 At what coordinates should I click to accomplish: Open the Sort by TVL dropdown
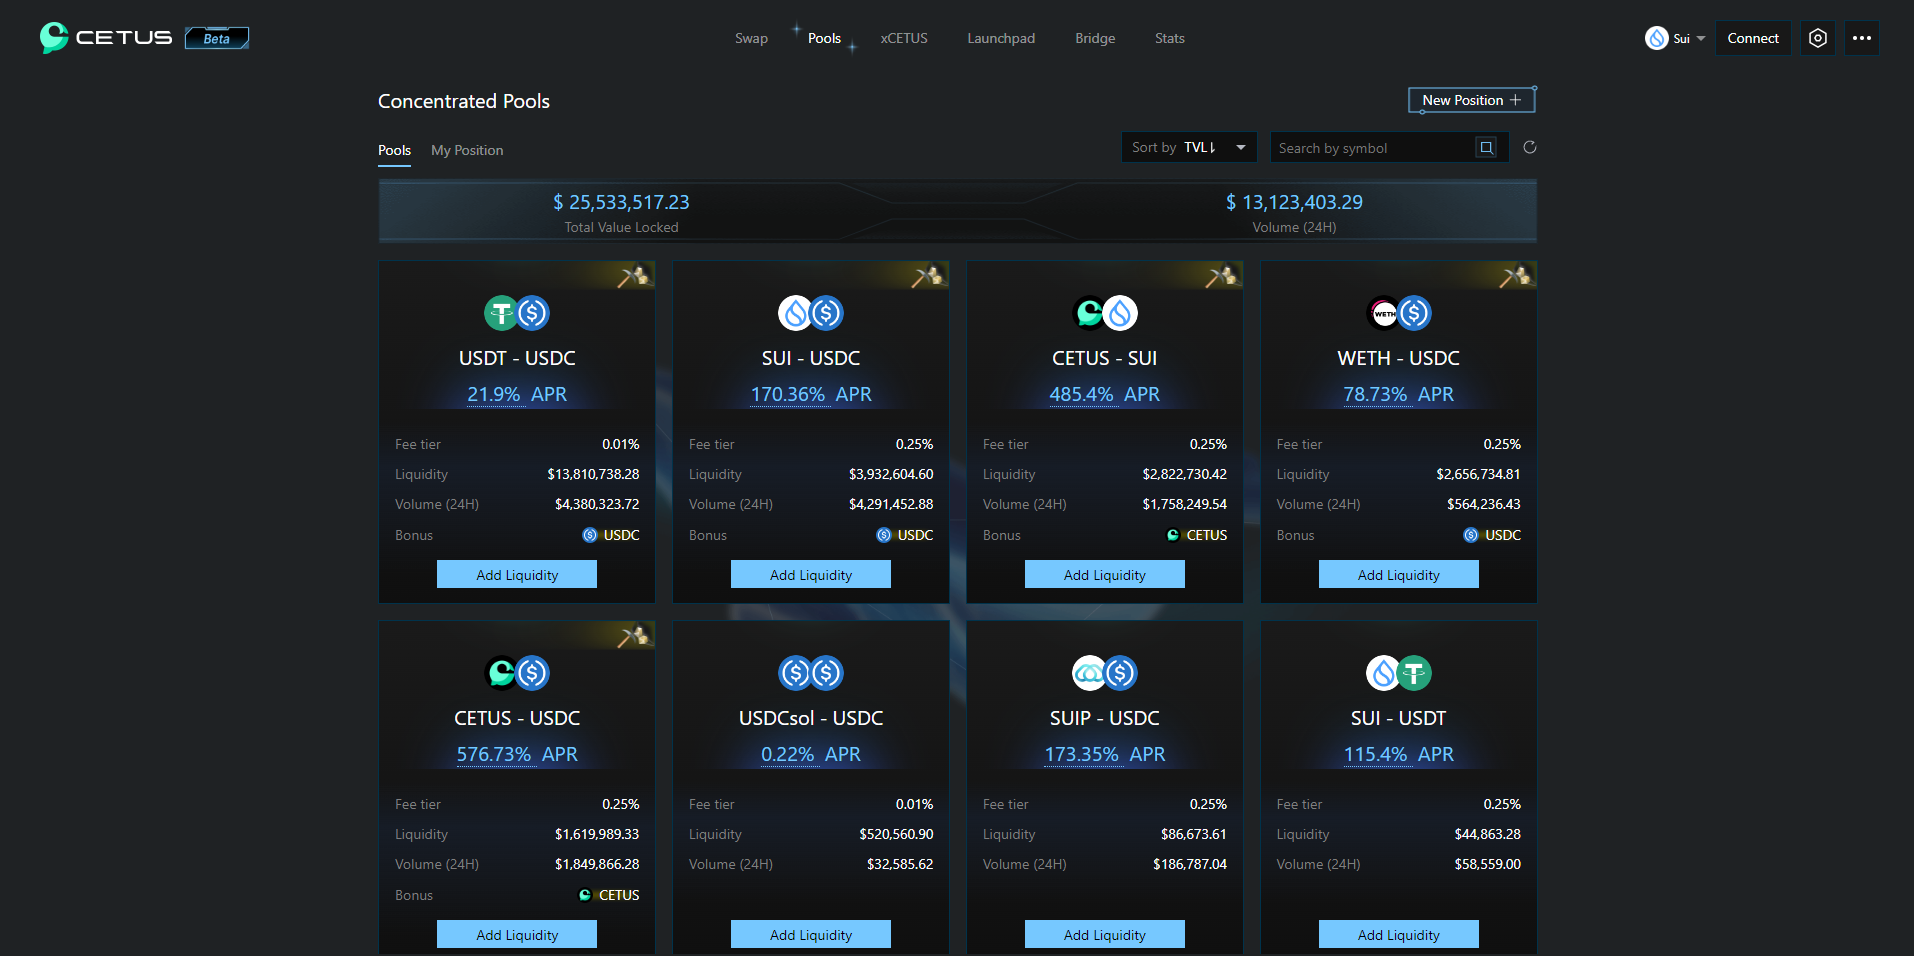[x=1189, y=148]
